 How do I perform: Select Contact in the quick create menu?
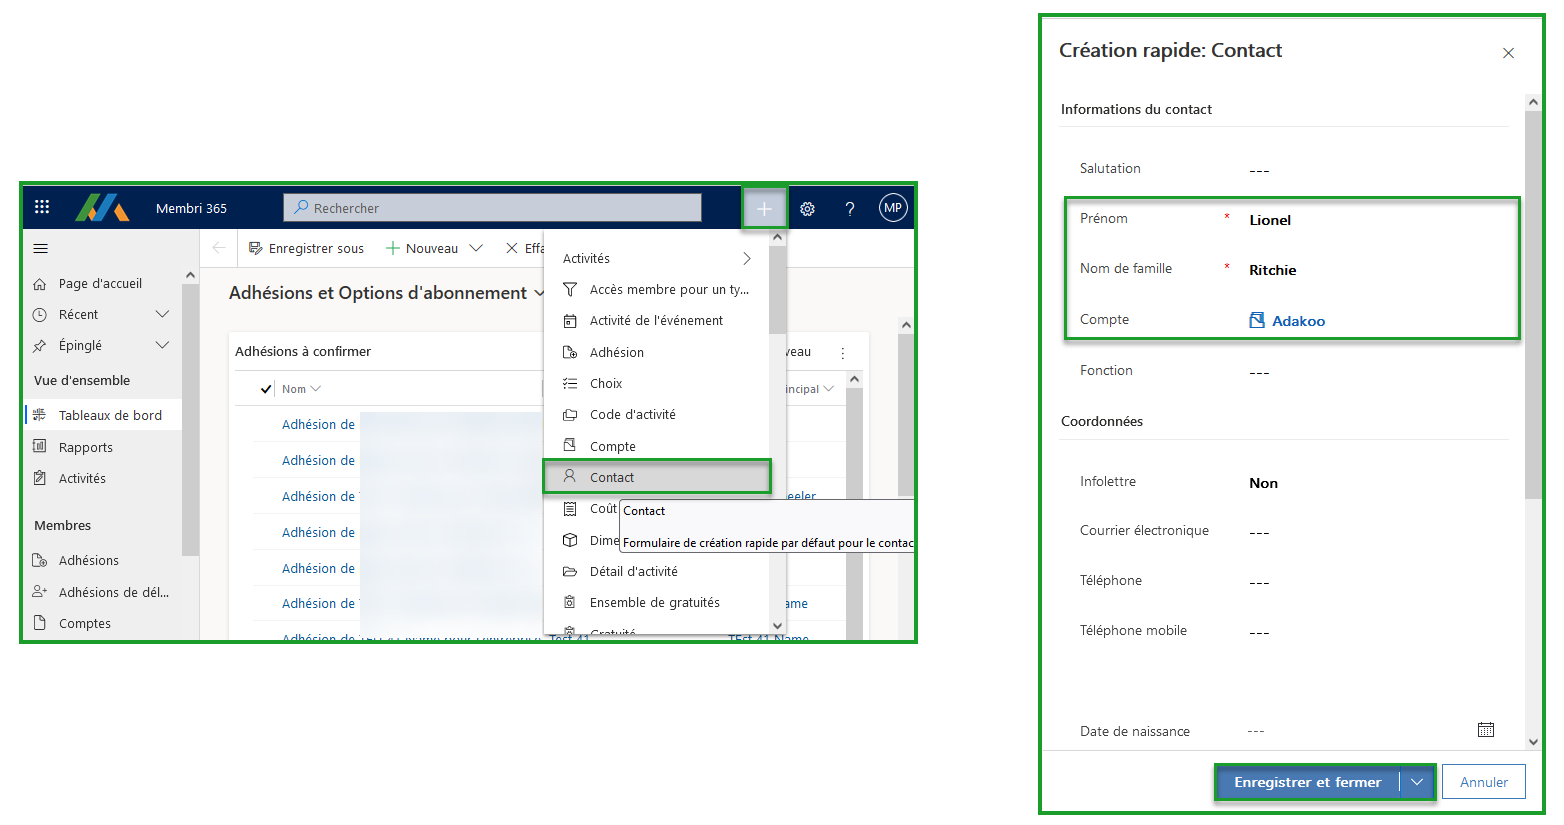(x=612, y=477)
